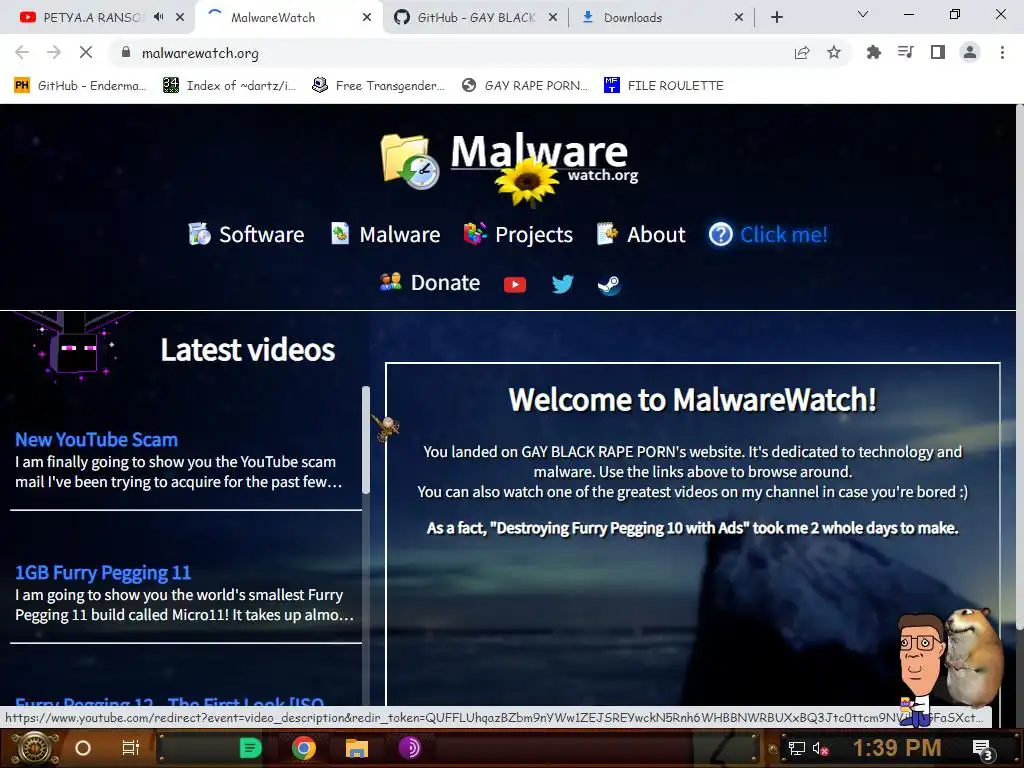The height and width of the screenshot is (768, 1024).
Task: Open the 'Free Transgender...' bookmark
Action: coord(379,86)
